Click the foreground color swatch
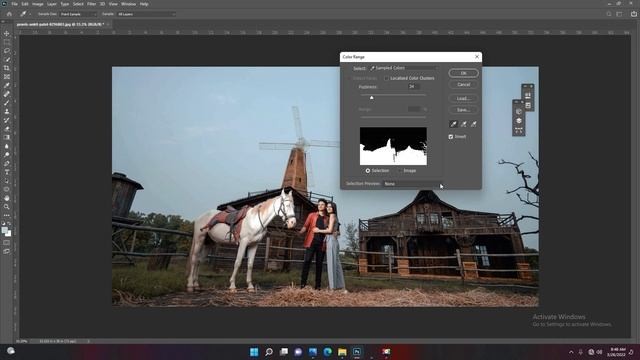The image size is (640, 360). coord(4,231)
